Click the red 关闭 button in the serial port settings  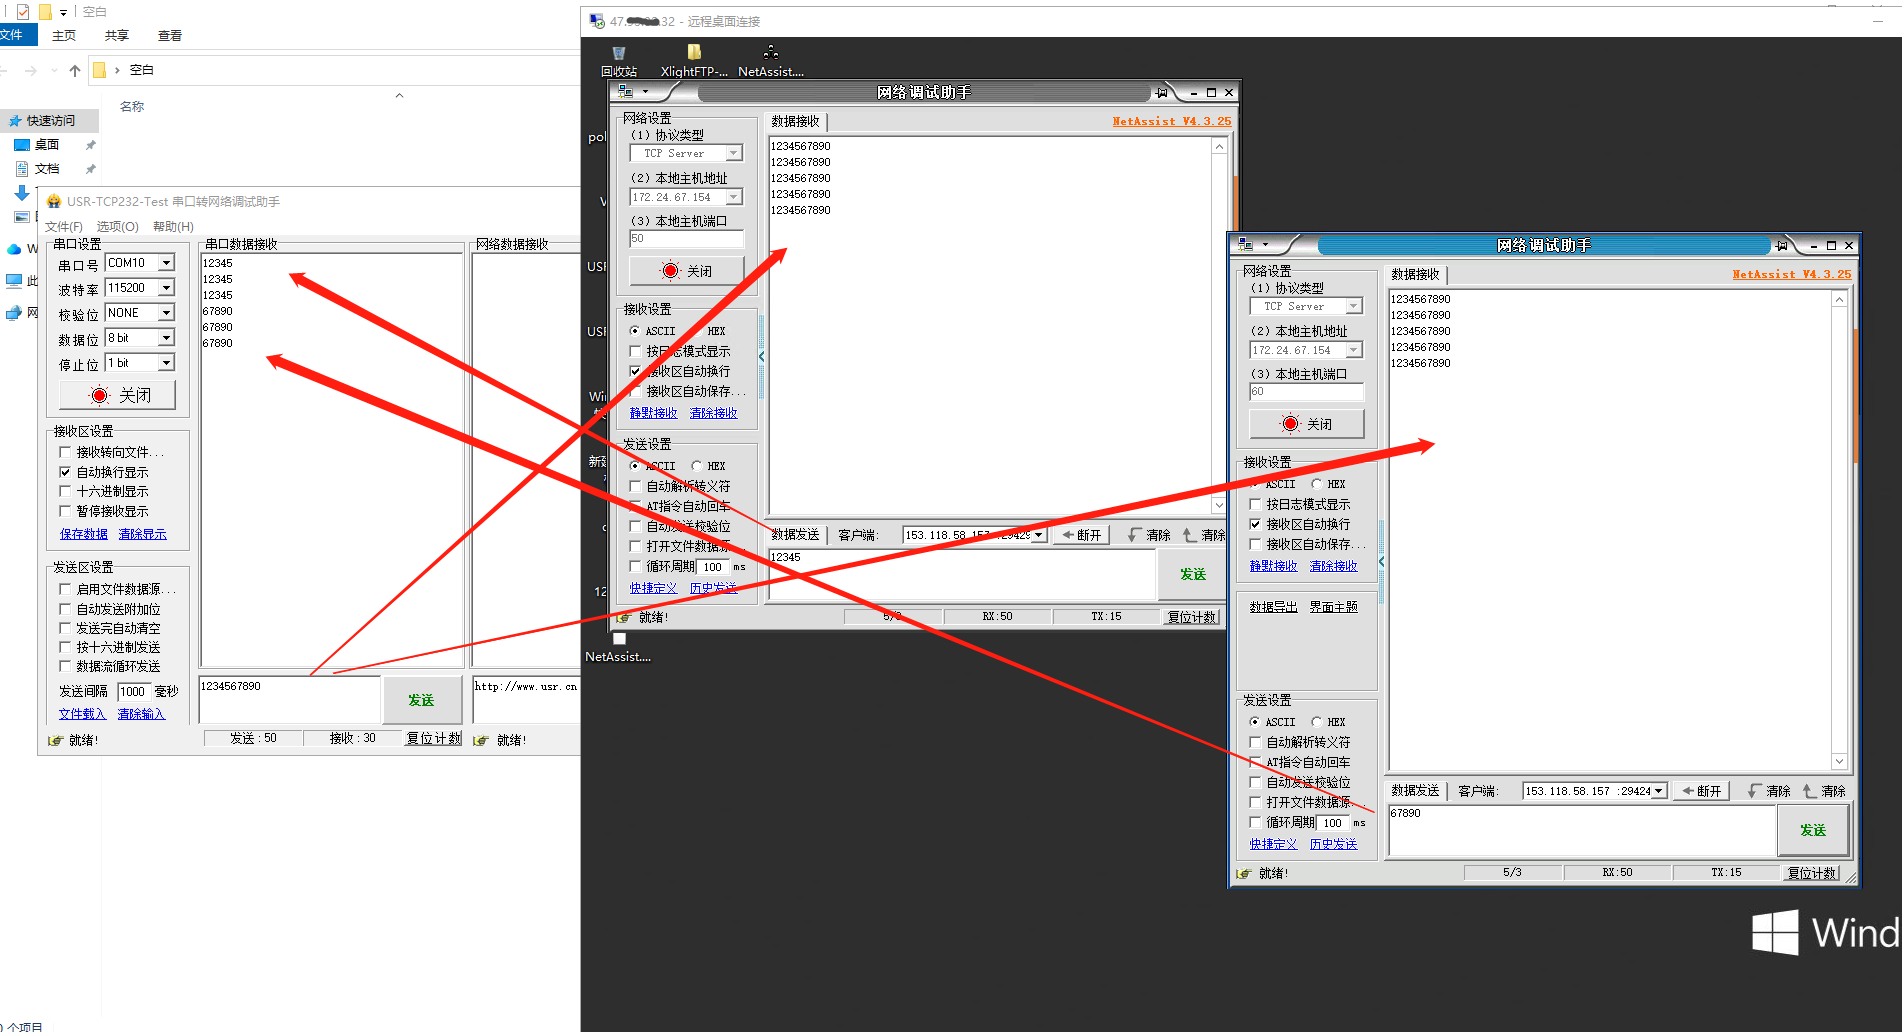pyautogui.click(x=118, y=396)
